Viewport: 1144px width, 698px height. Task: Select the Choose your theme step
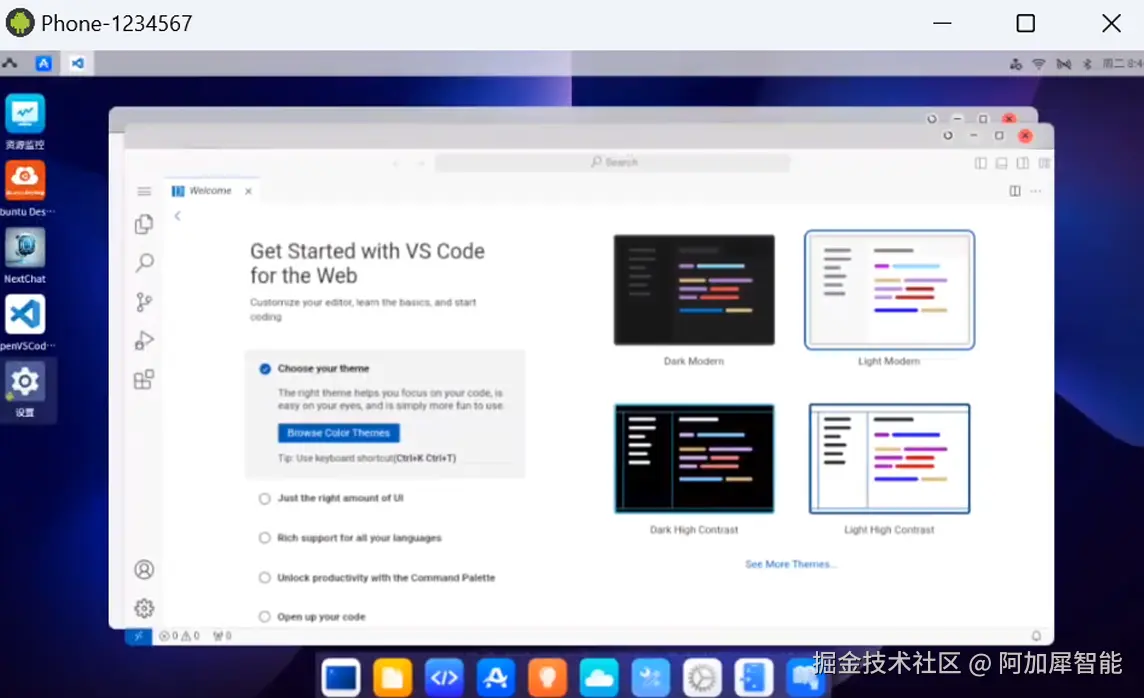(x=323, y=368)
